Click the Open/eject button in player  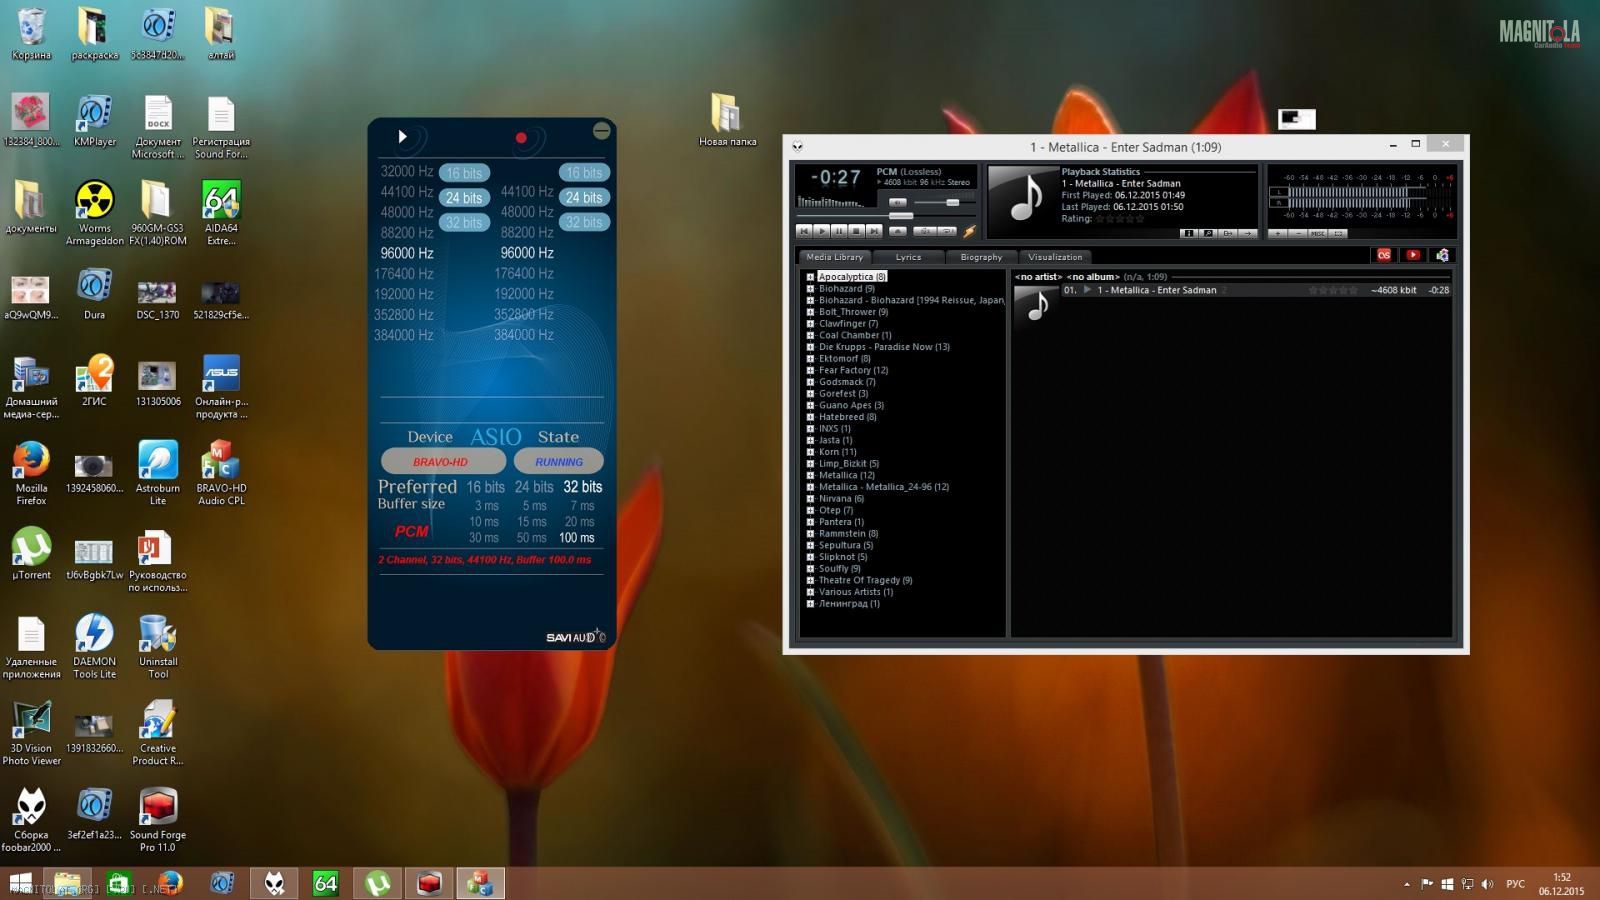[x=898, y=231]
